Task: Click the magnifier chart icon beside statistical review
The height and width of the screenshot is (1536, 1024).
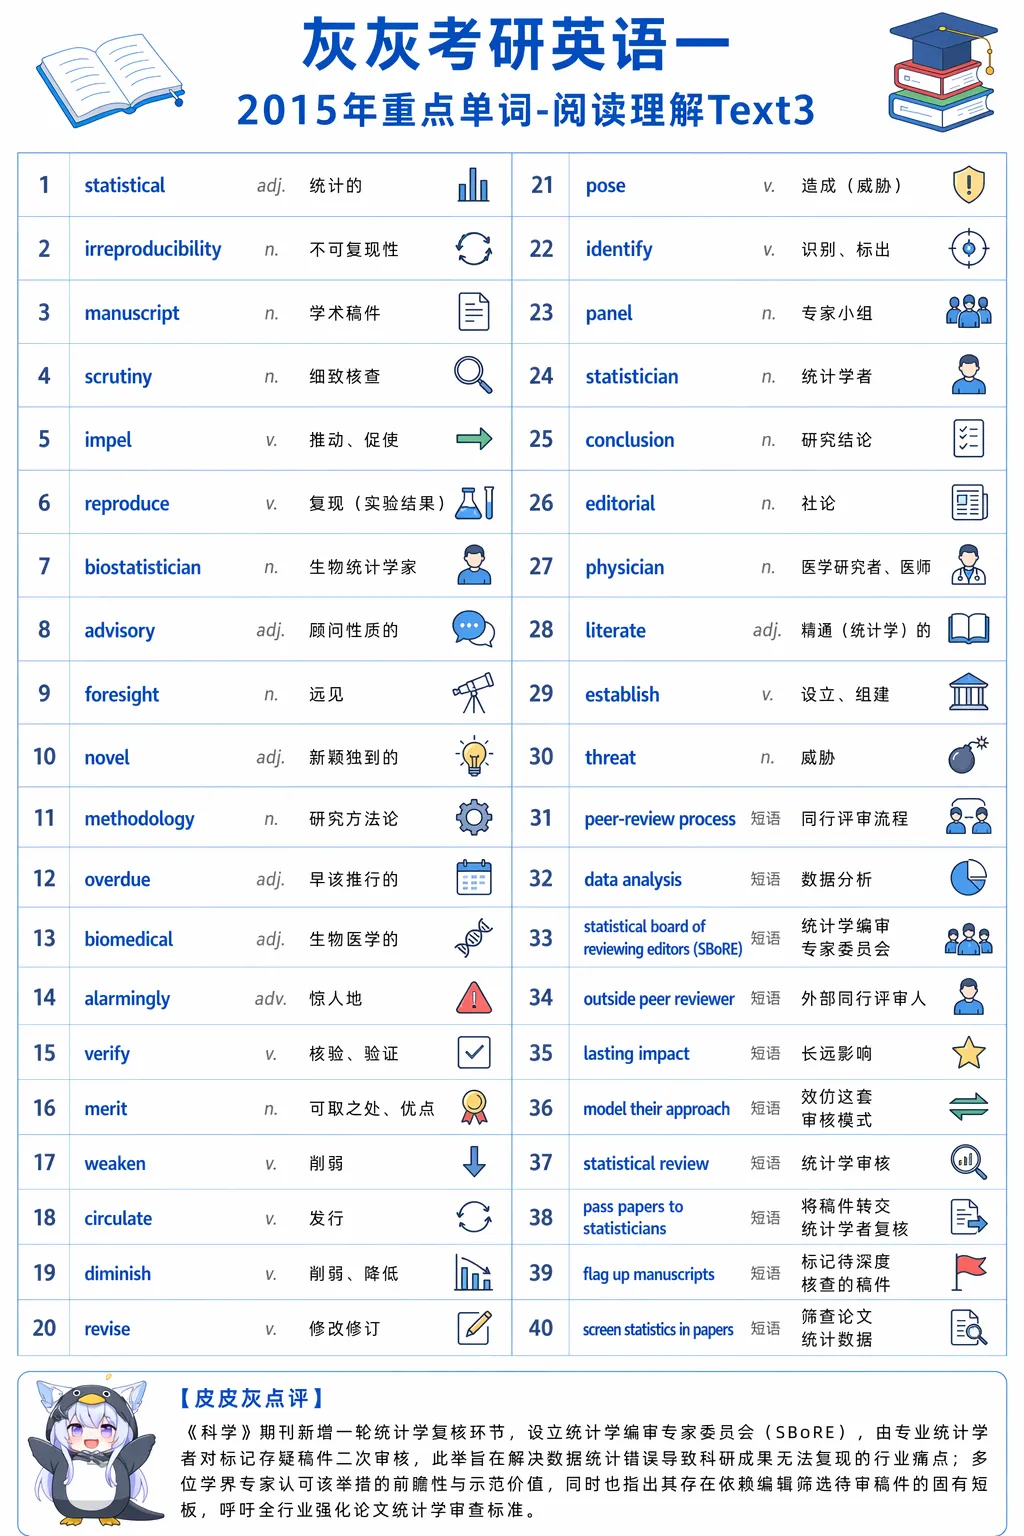Action: [969, 1162]
